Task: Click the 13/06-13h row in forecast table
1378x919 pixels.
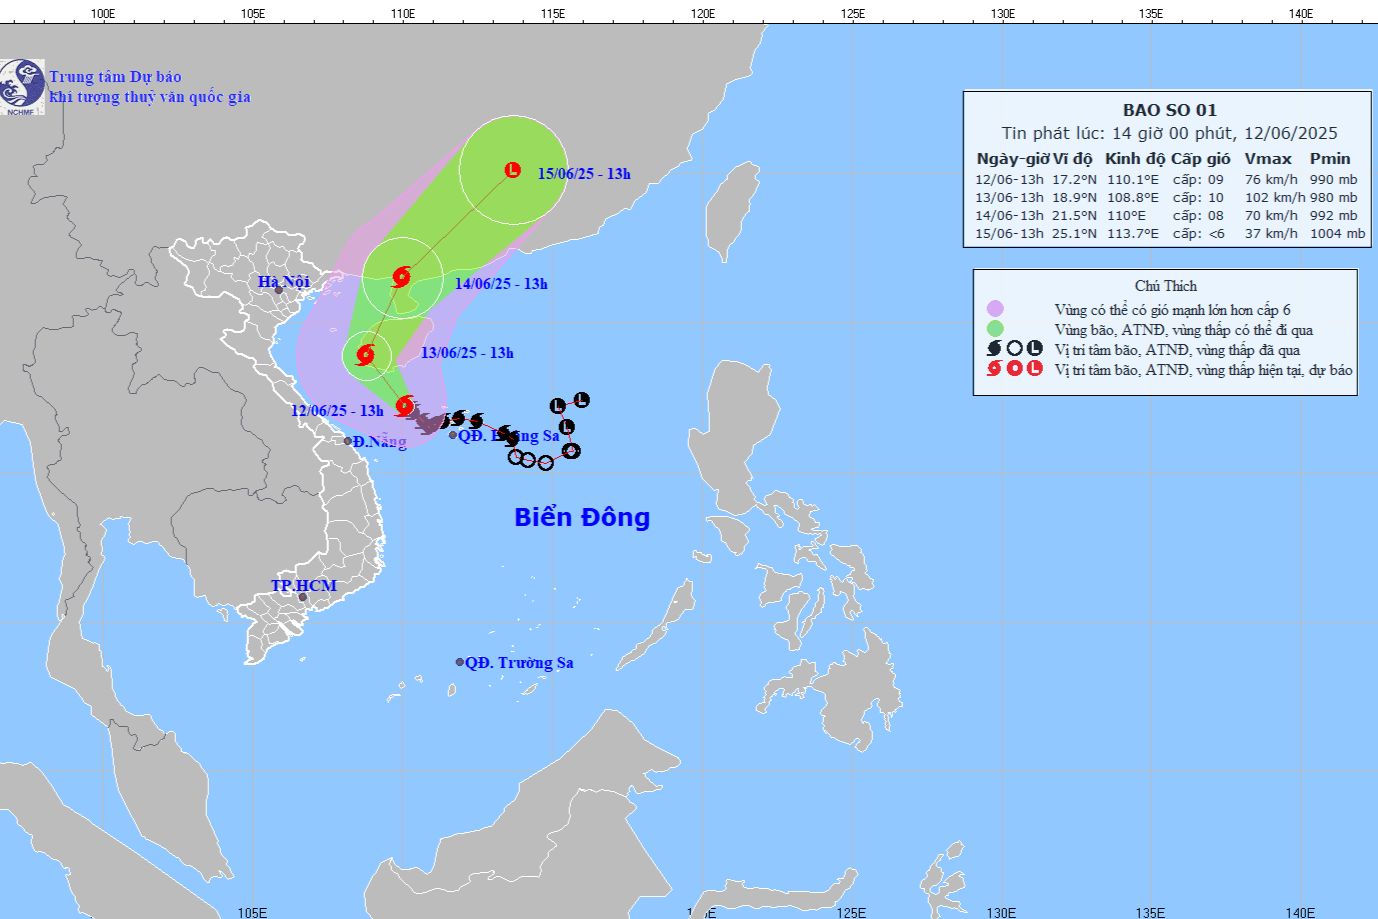Action: click(1169, 198)
